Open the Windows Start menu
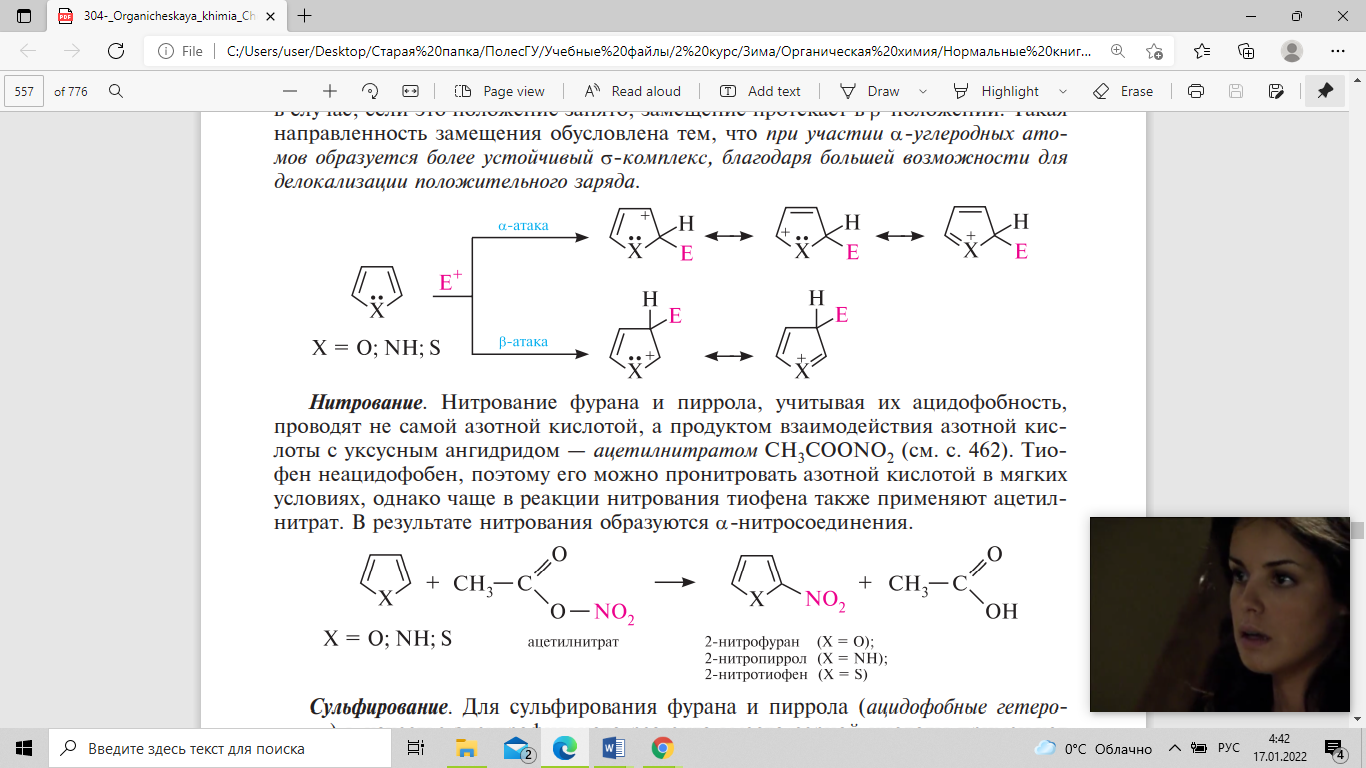The width and height of the screenshot is (1366, 768). (x=24, y=748)
